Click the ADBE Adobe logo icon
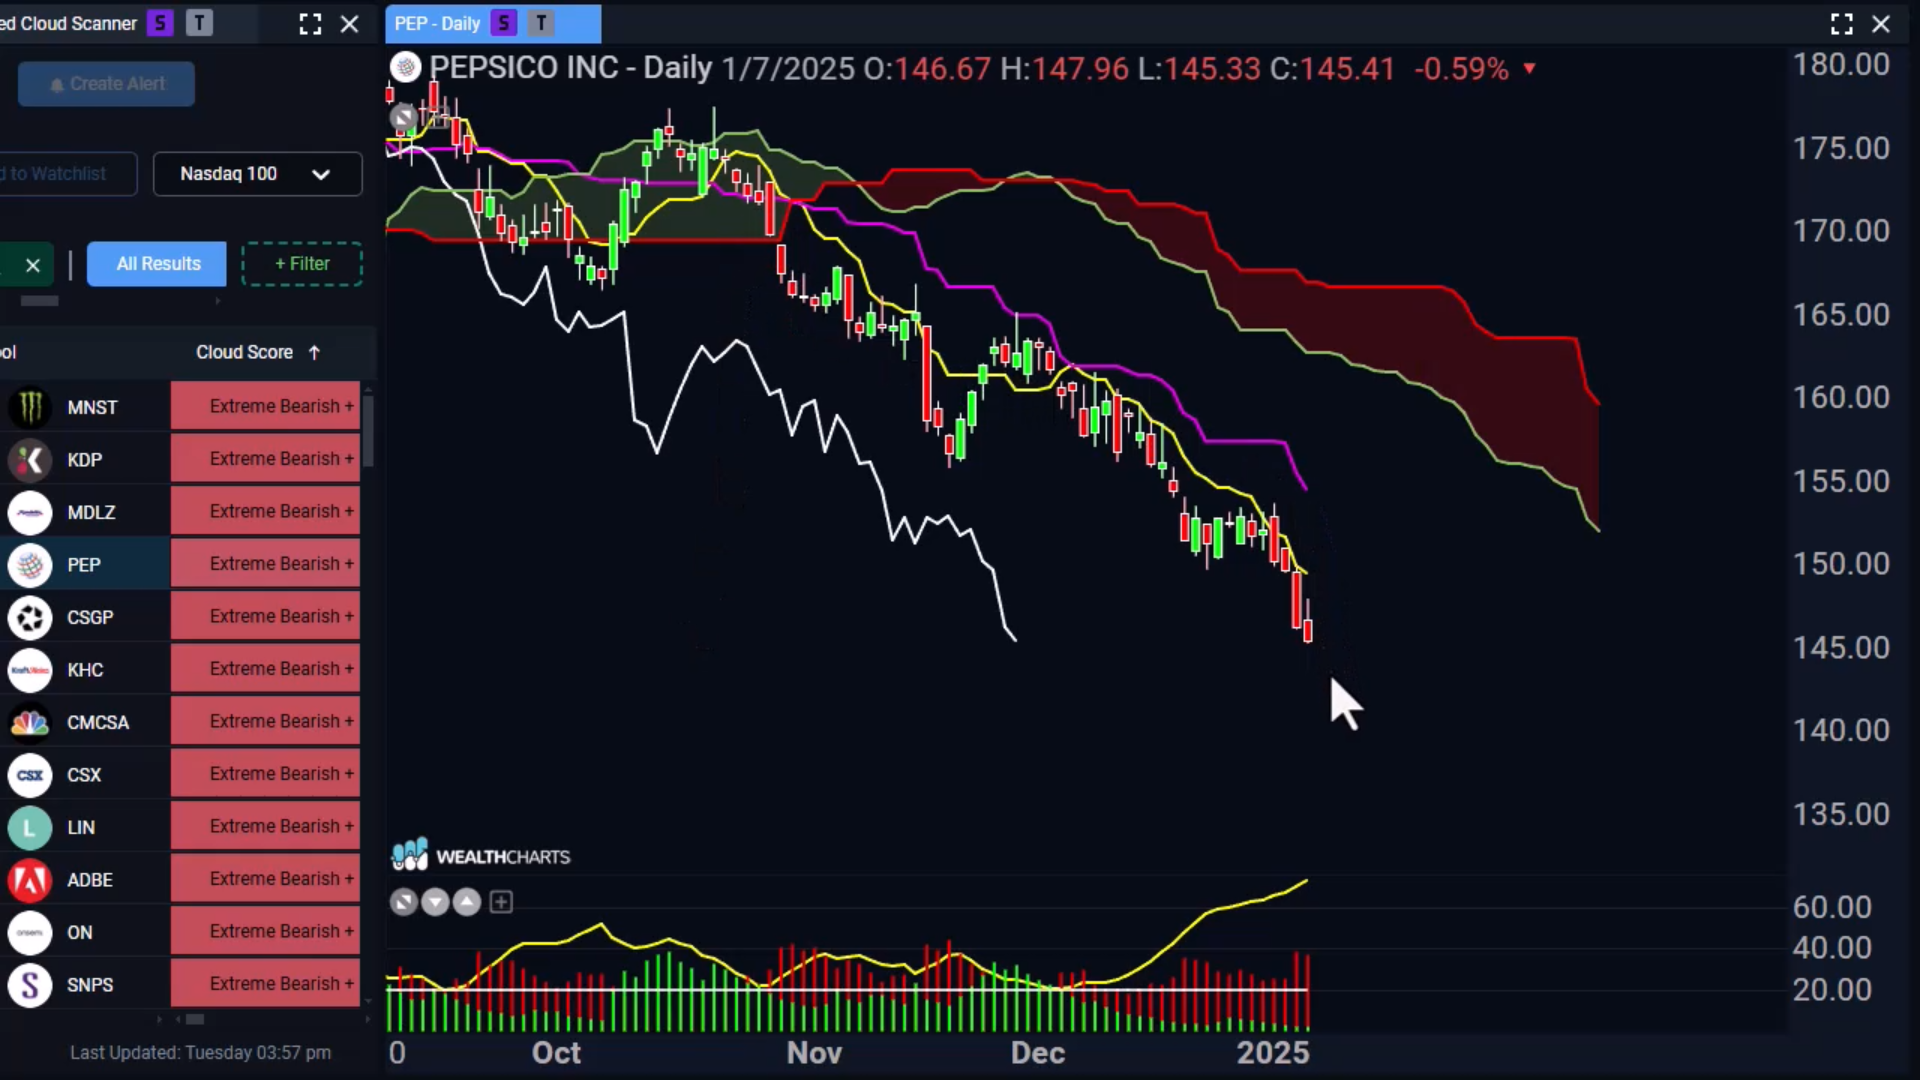The width and height of the screenshot is (1920, 1080). pos(30,880)
